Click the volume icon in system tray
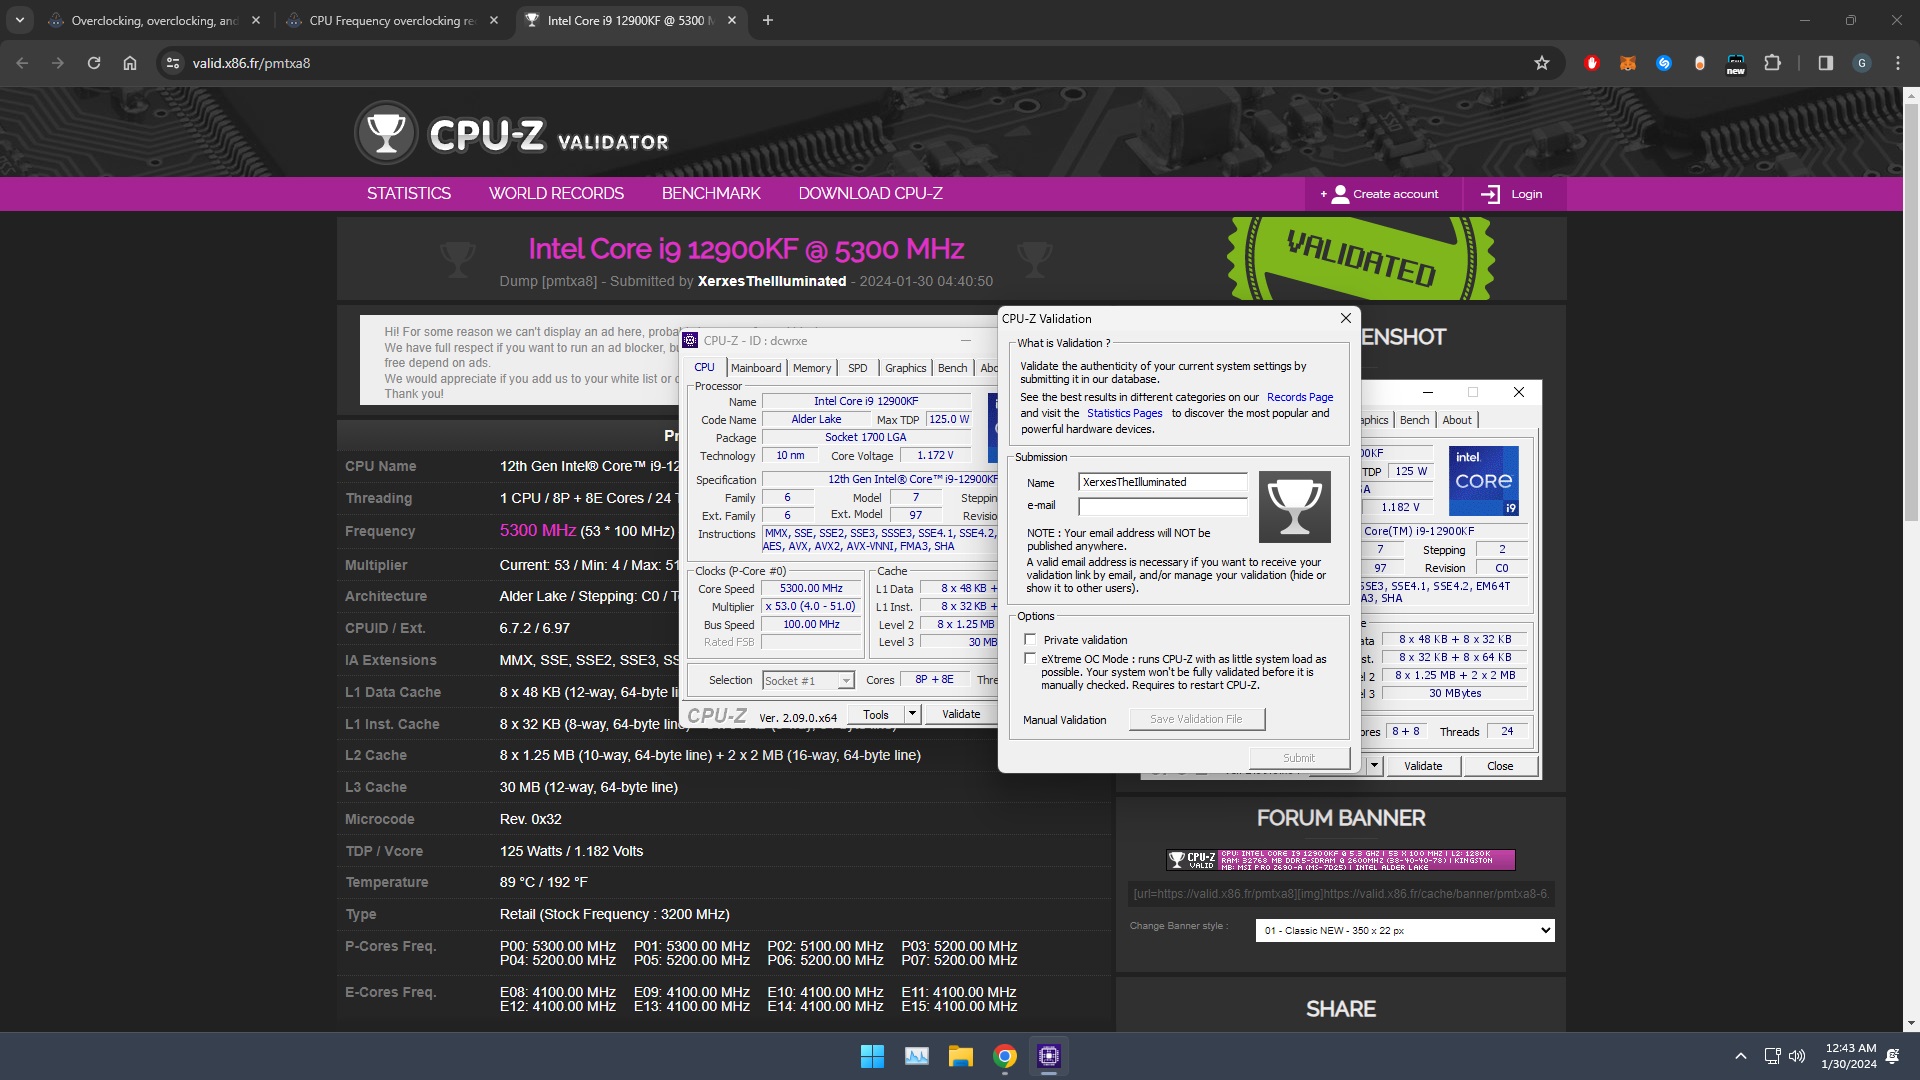Image resolution: width=1920 pixels, height=1080 pixels. (x=1797, y=1056)
